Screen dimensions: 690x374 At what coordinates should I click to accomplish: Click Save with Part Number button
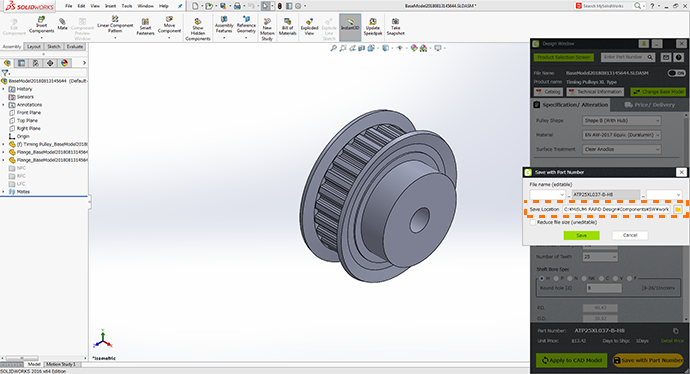(648, 360)
